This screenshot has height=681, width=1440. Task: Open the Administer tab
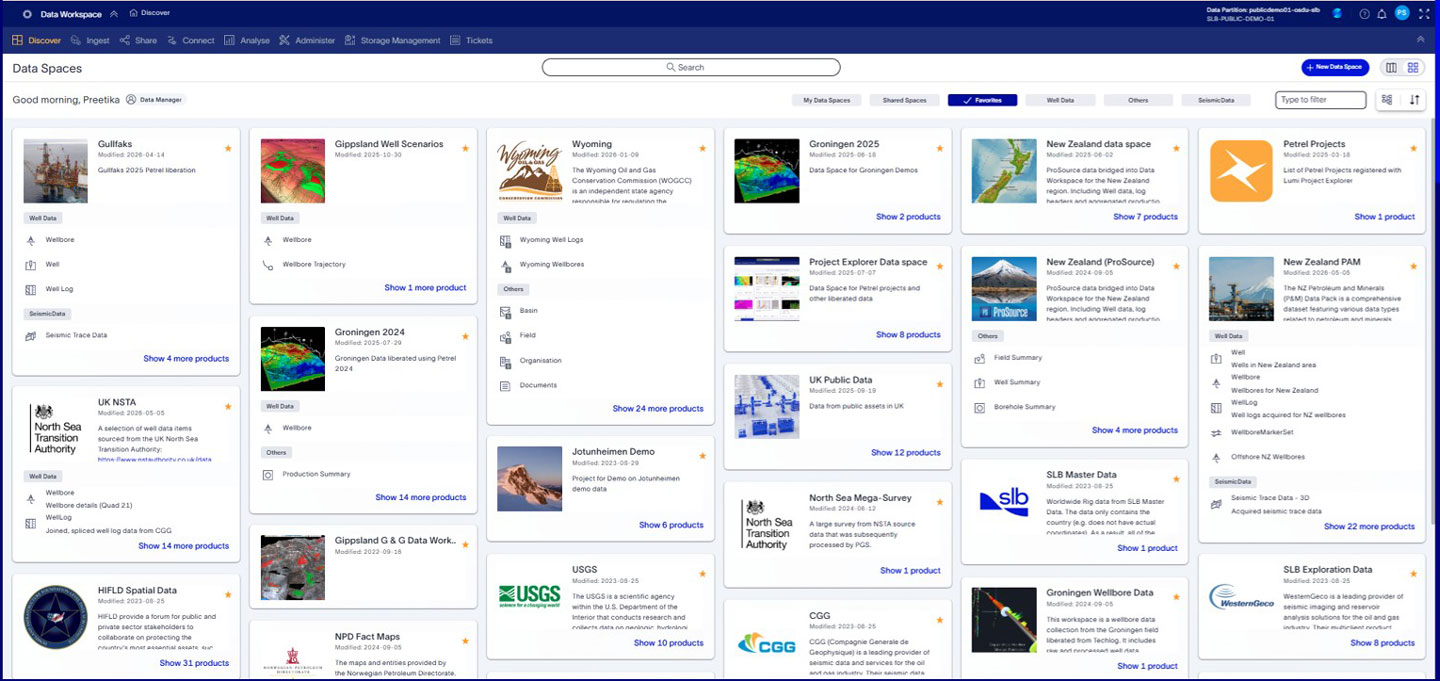tap(307, 41)
